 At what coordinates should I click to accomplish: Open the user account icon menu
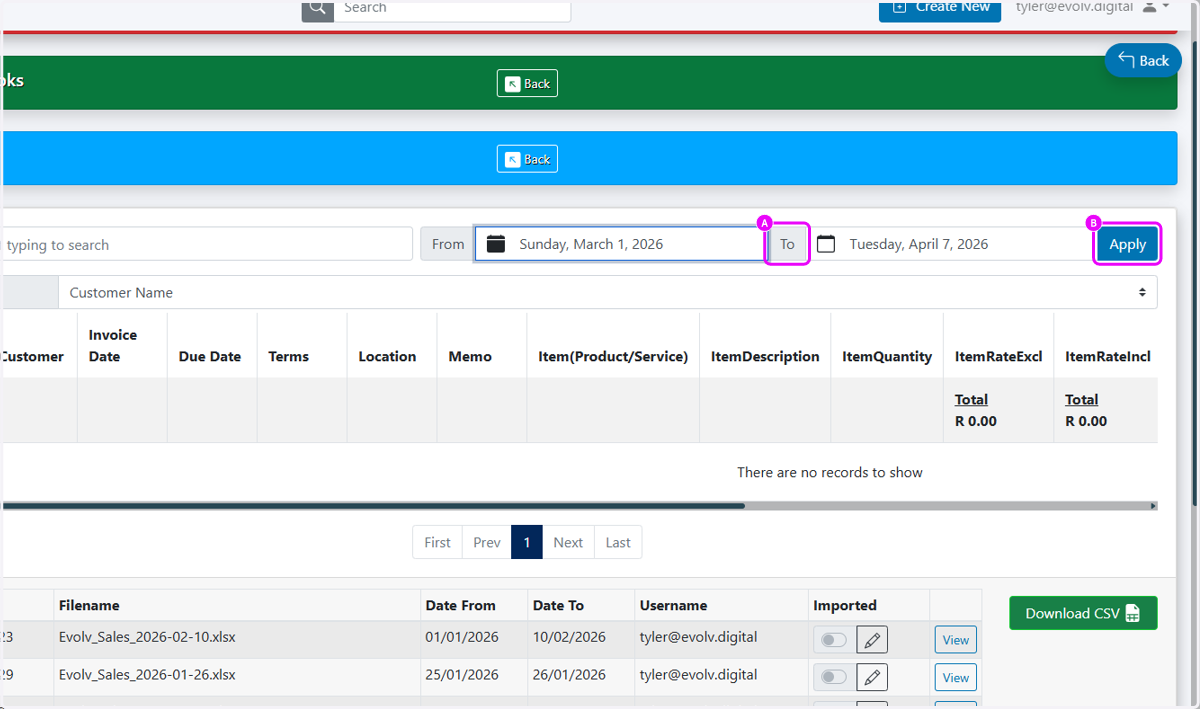point(1149,7)
